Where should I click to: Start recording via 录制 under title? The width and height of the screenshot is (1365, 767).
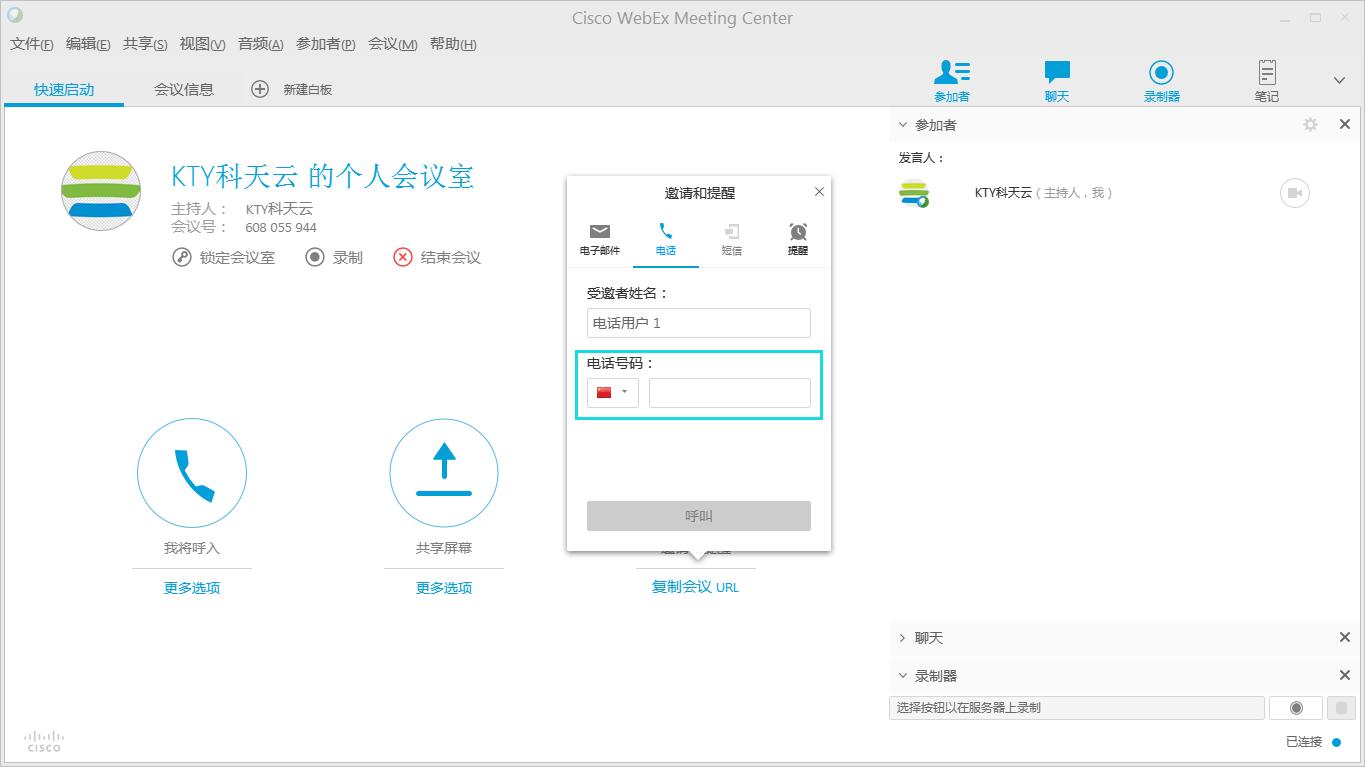(334, 257)
